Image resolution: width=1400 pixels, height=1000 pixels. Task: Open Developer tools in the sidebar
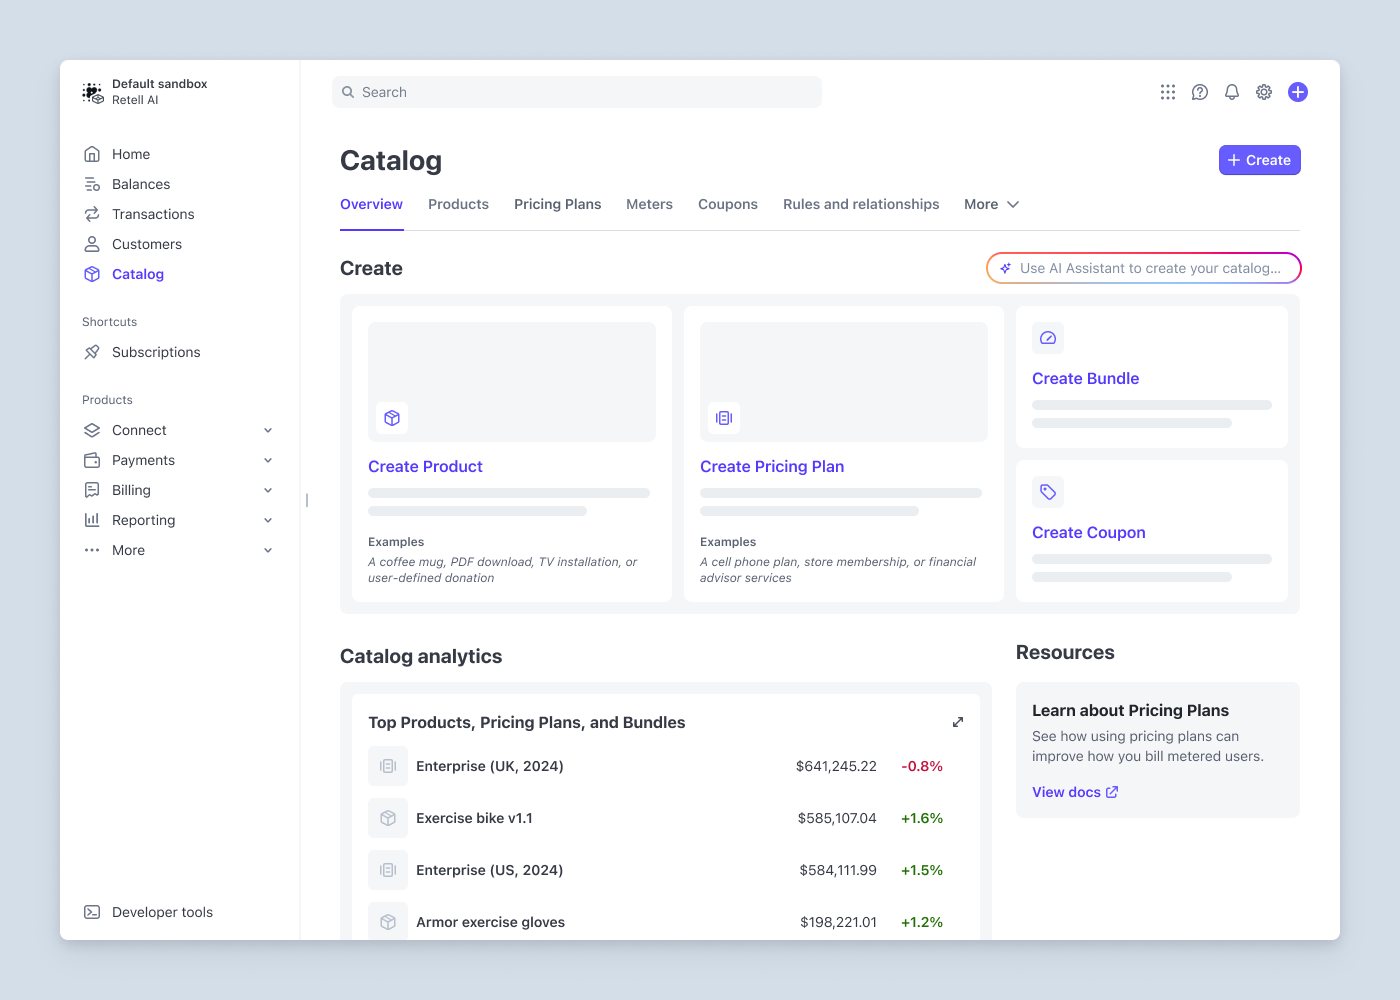point(162,912)
